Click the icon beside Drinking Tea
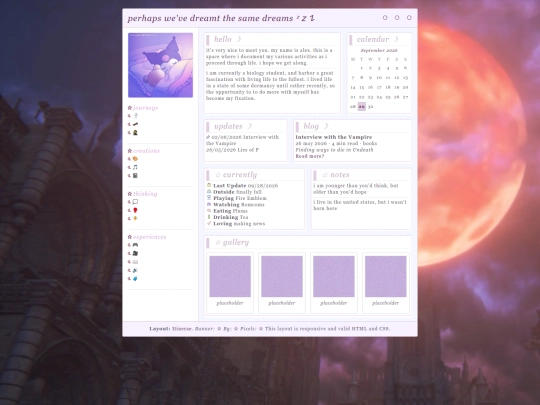The height and width of the screenshot is (405, 540). (209, 217)
